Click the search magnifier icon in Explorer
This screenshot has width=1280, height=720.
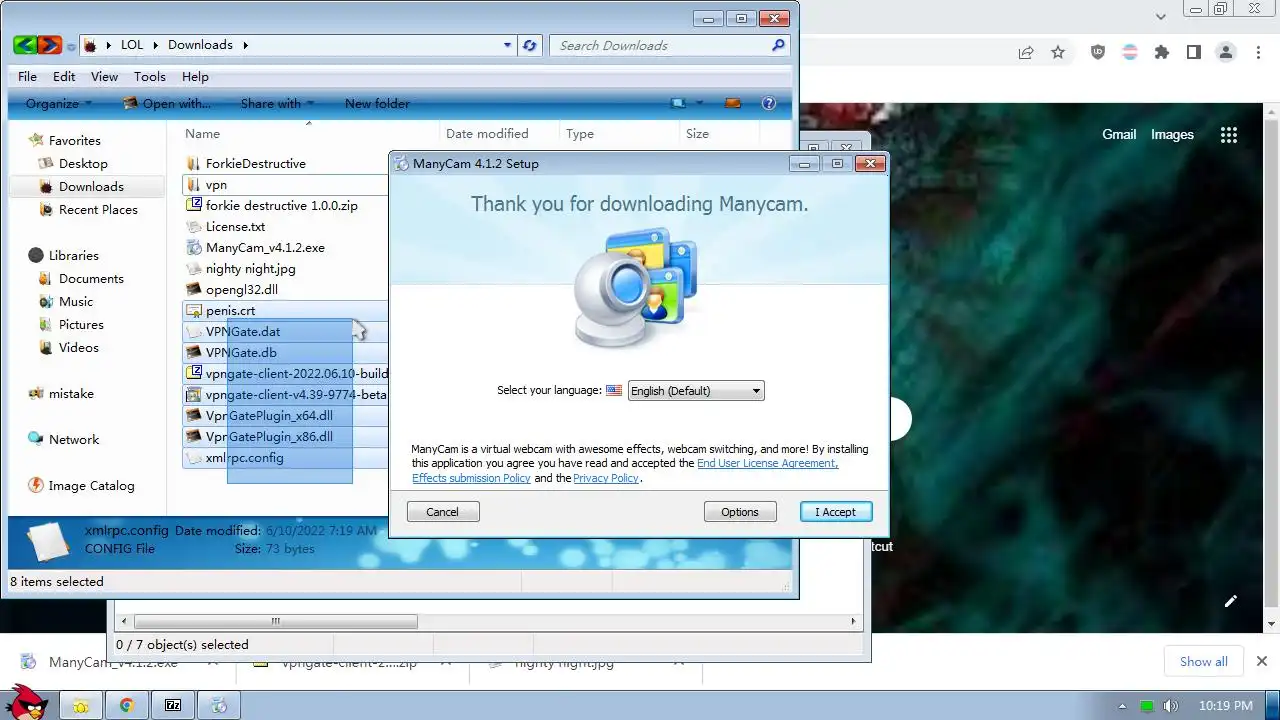coord(778,45)
